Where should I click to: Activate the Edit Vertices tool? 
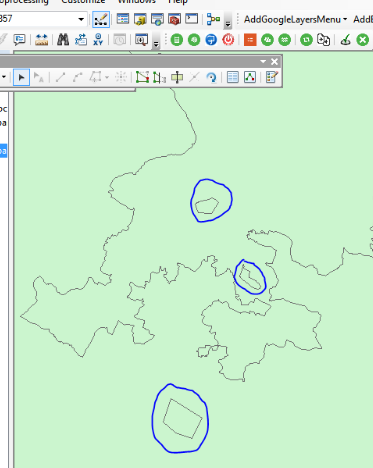point(142,77)
